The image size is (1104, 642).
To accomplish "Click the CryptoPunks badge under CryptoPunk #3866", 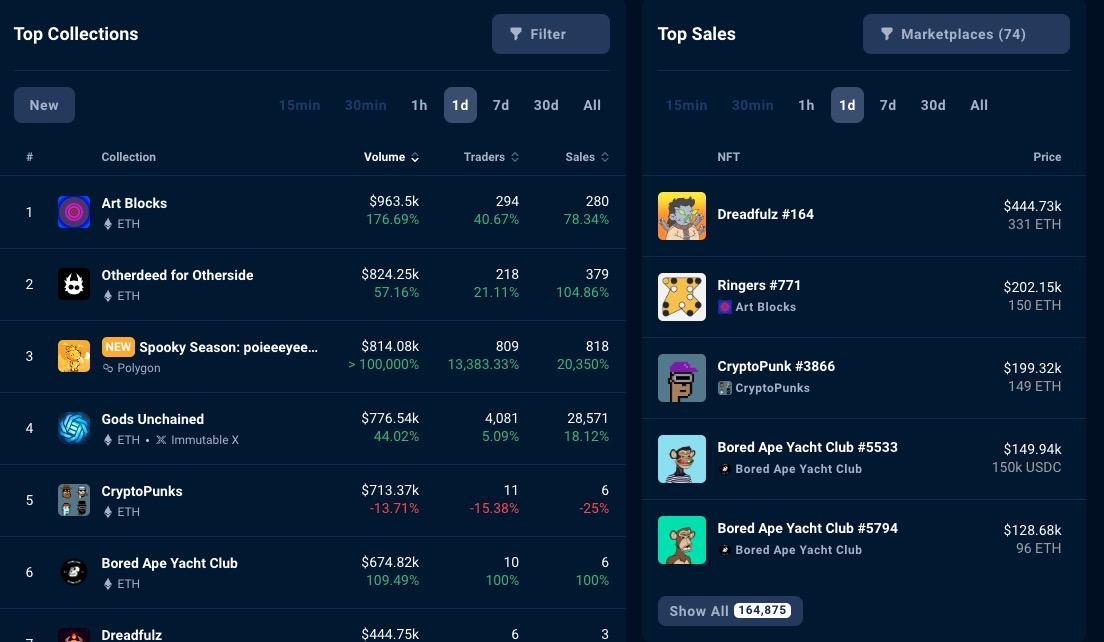I will pyautogui.click(x=724, y=388).
